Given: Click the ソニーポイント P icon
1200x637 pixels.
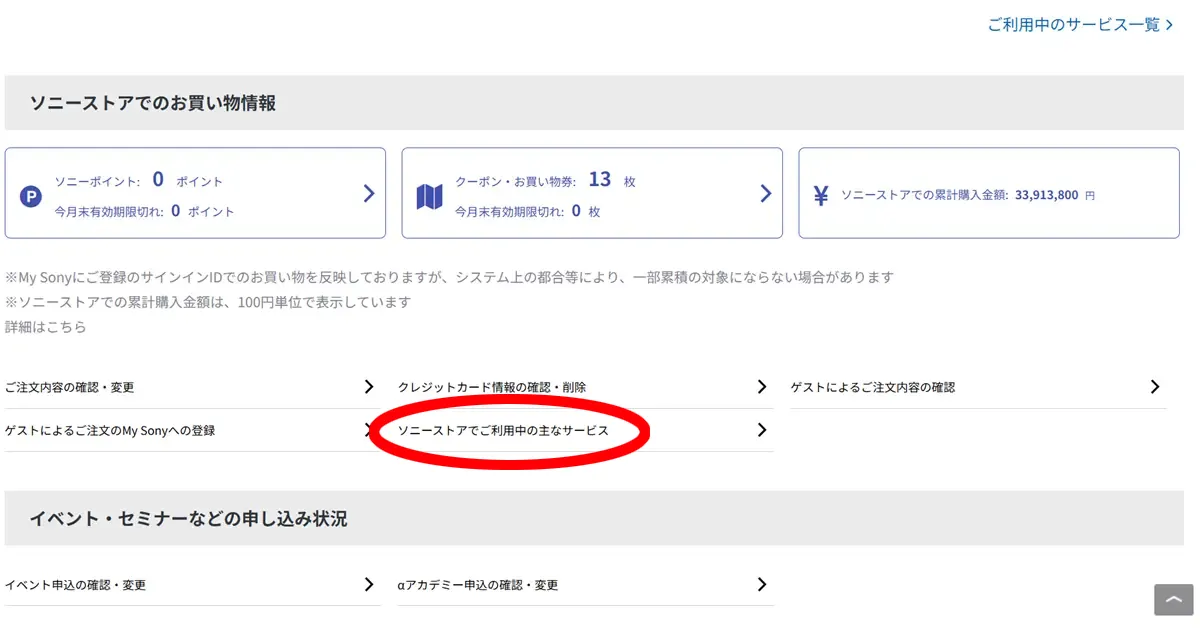Looking at the screenshot, I should (31, 197).
